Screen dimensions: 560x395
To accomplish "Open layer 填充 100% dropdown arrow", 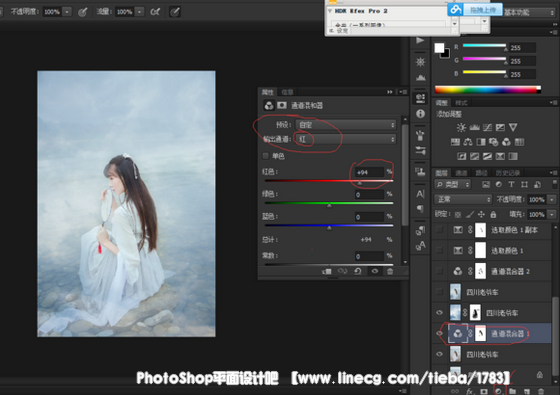I will click(552, 214).
